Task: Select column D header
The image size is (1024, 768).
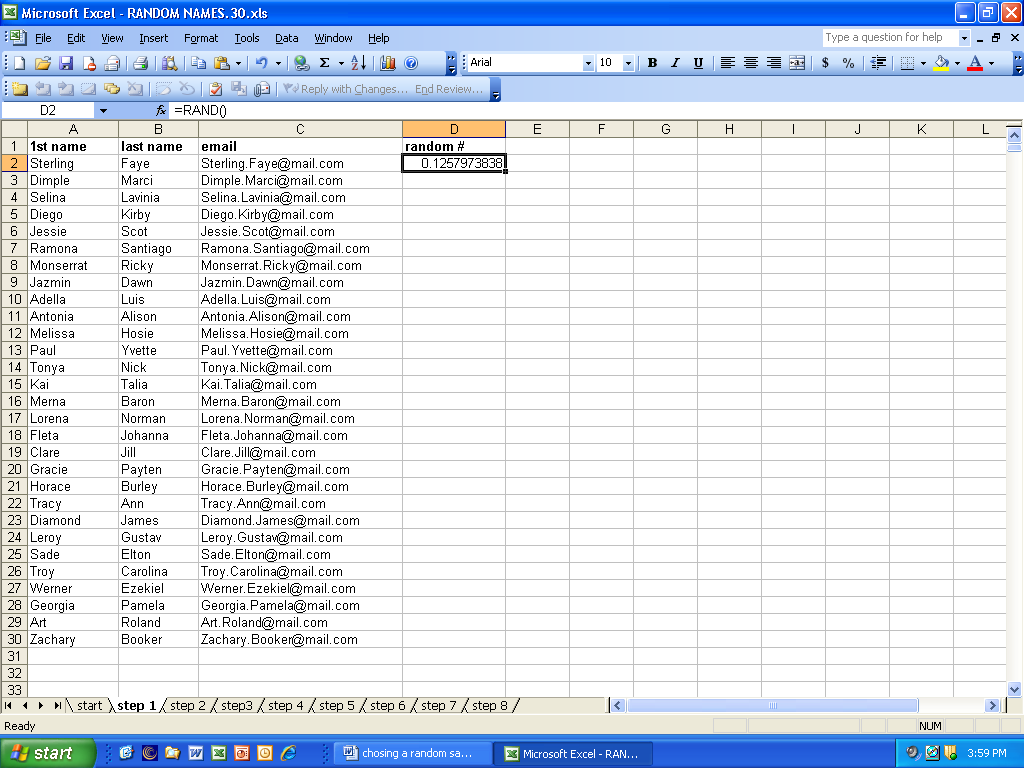Action: (x=454, y=129)
